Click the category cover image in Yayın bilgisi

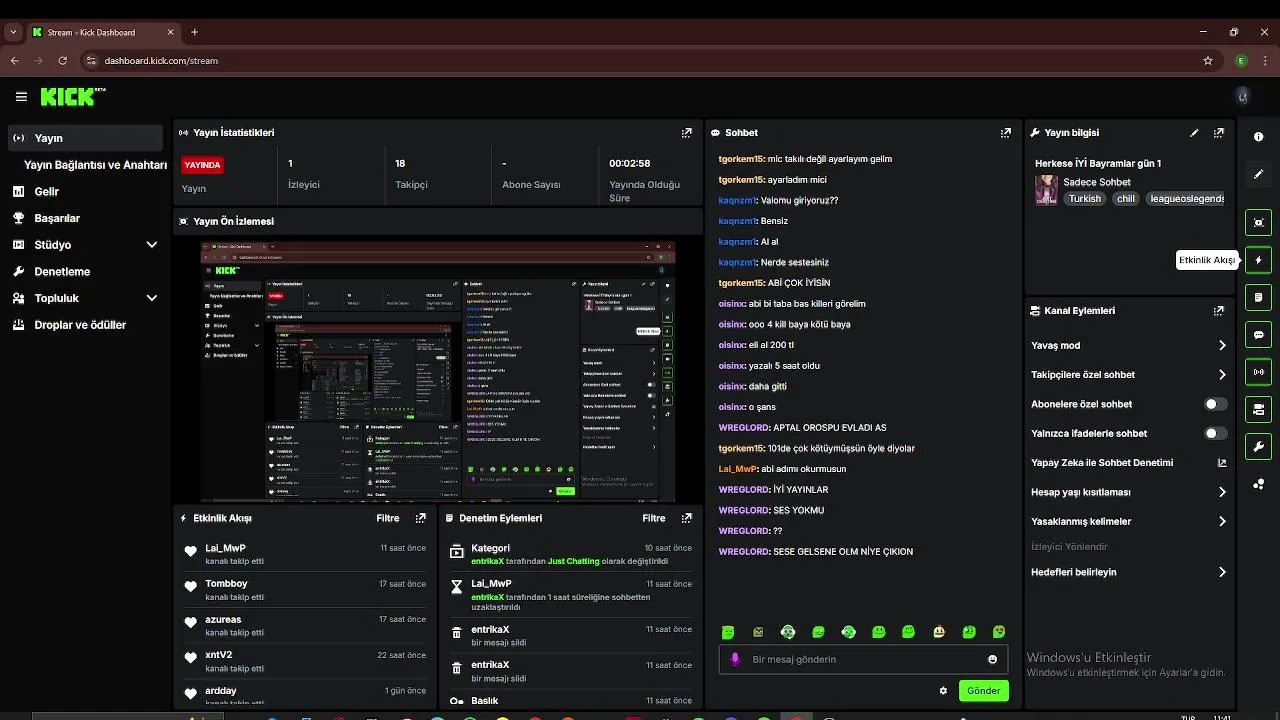tap(1046, 189)
